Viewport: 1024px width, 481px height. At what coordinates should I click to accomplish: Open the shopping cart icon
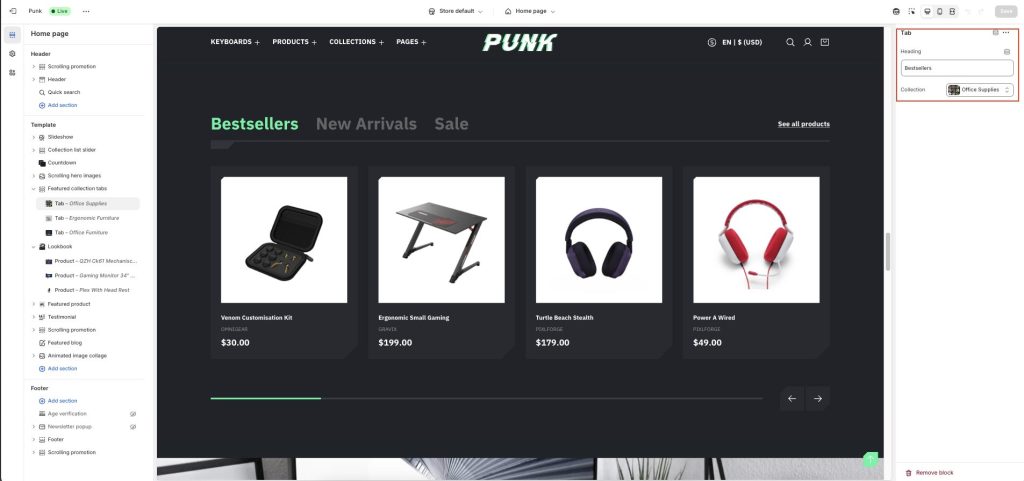click(x=825, y=42)
